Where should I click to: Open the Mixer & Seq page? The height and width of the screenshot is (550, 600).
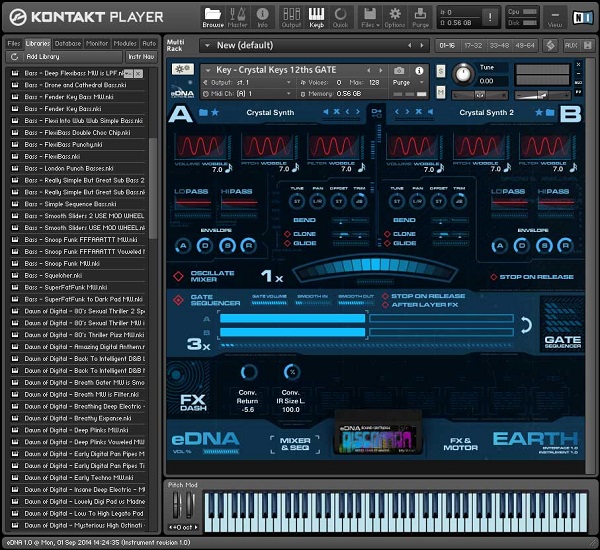coord(295,444)
